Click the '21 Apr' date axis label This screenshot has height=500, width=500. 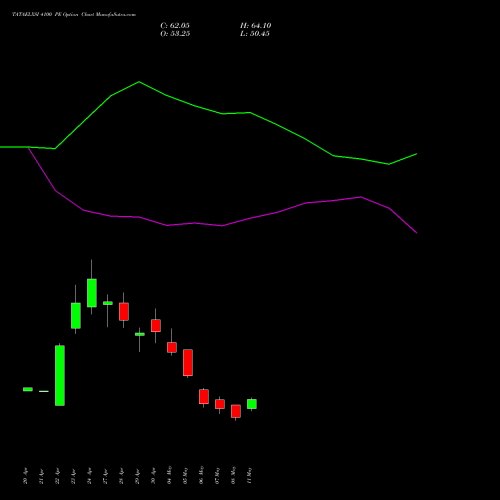42,476
